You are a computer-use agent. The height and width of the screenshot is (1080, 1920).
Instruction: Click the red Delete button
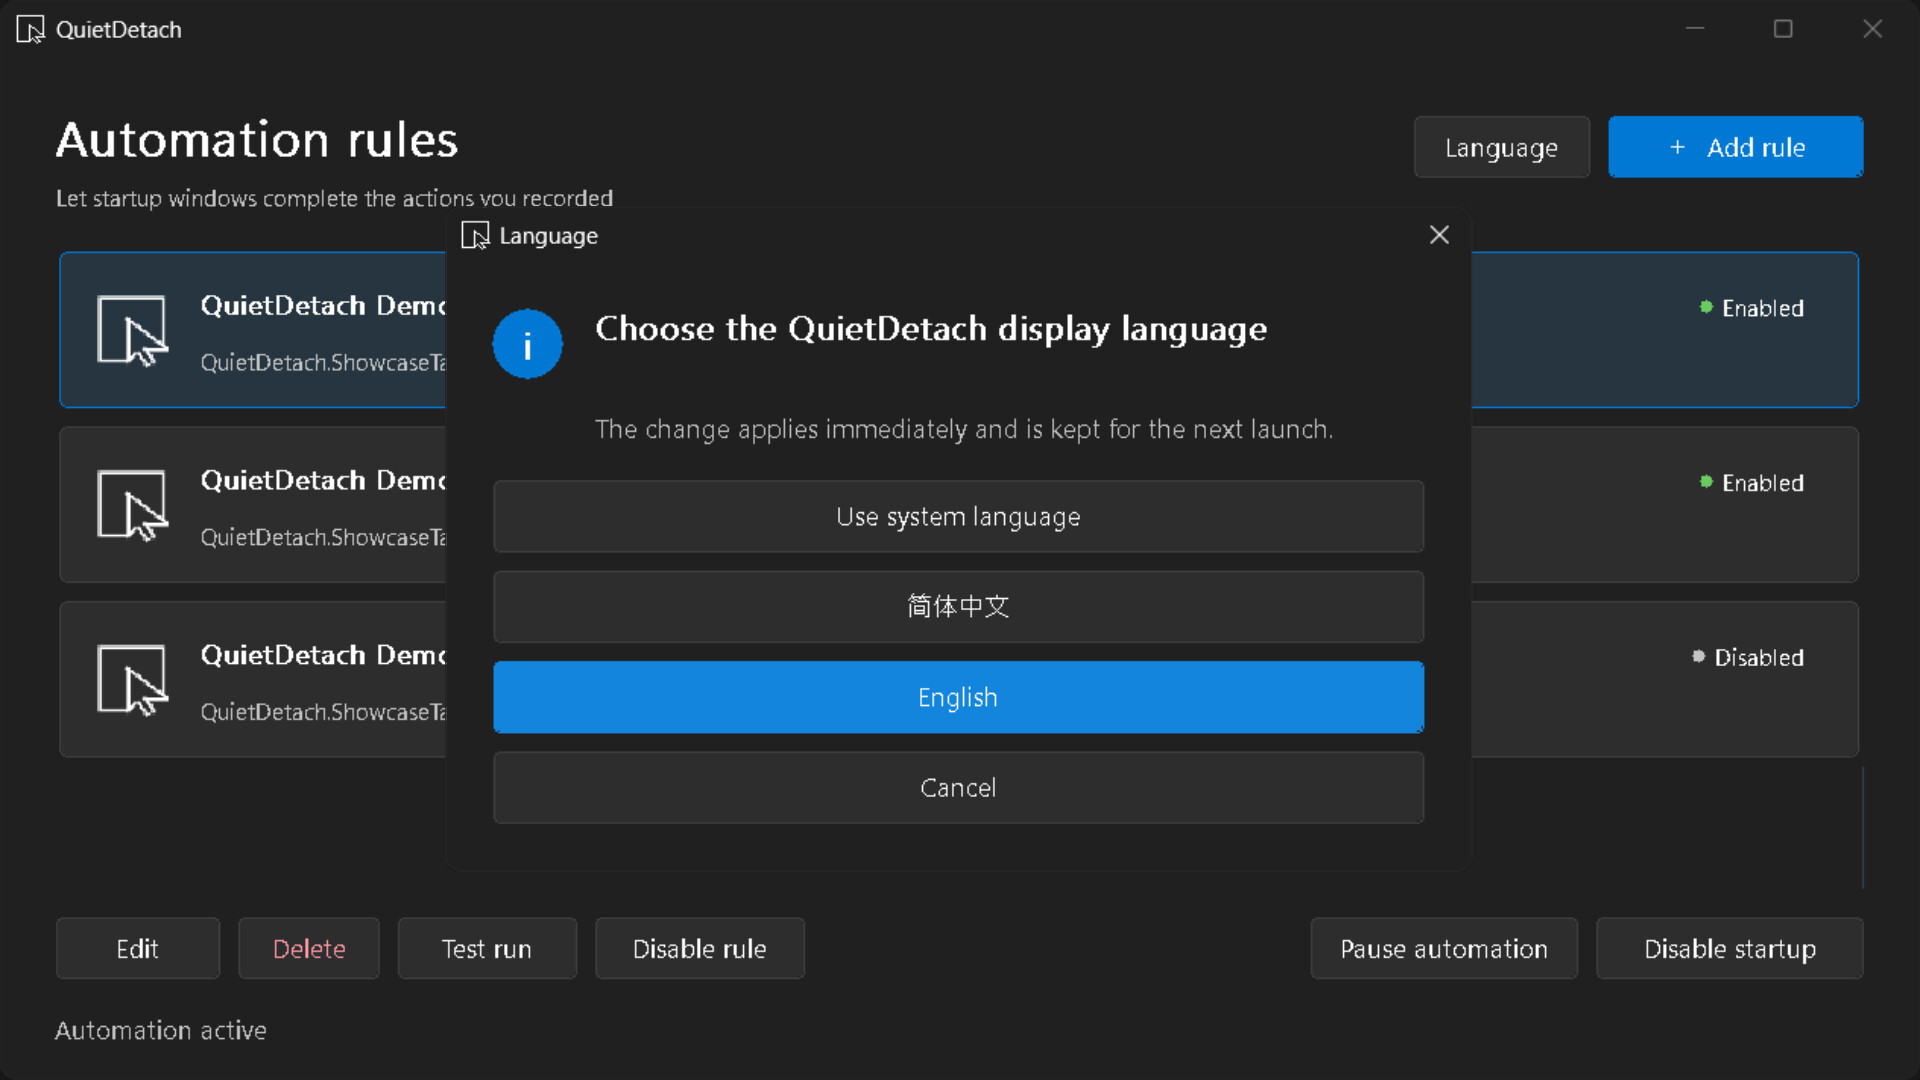point(309,948)
